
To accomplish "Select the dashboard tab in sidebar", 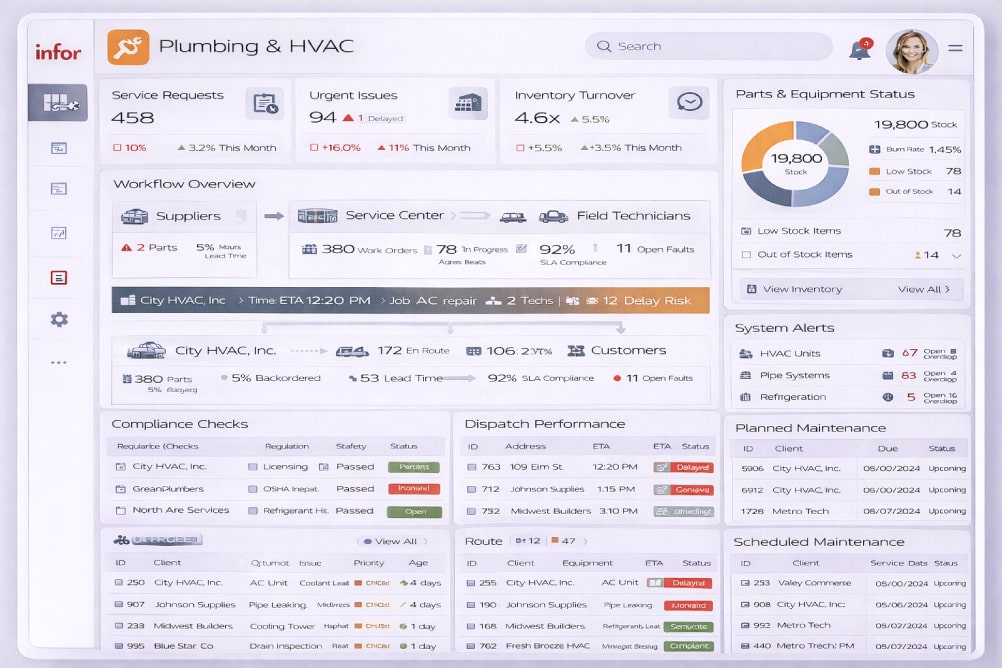I will [58, 102].
